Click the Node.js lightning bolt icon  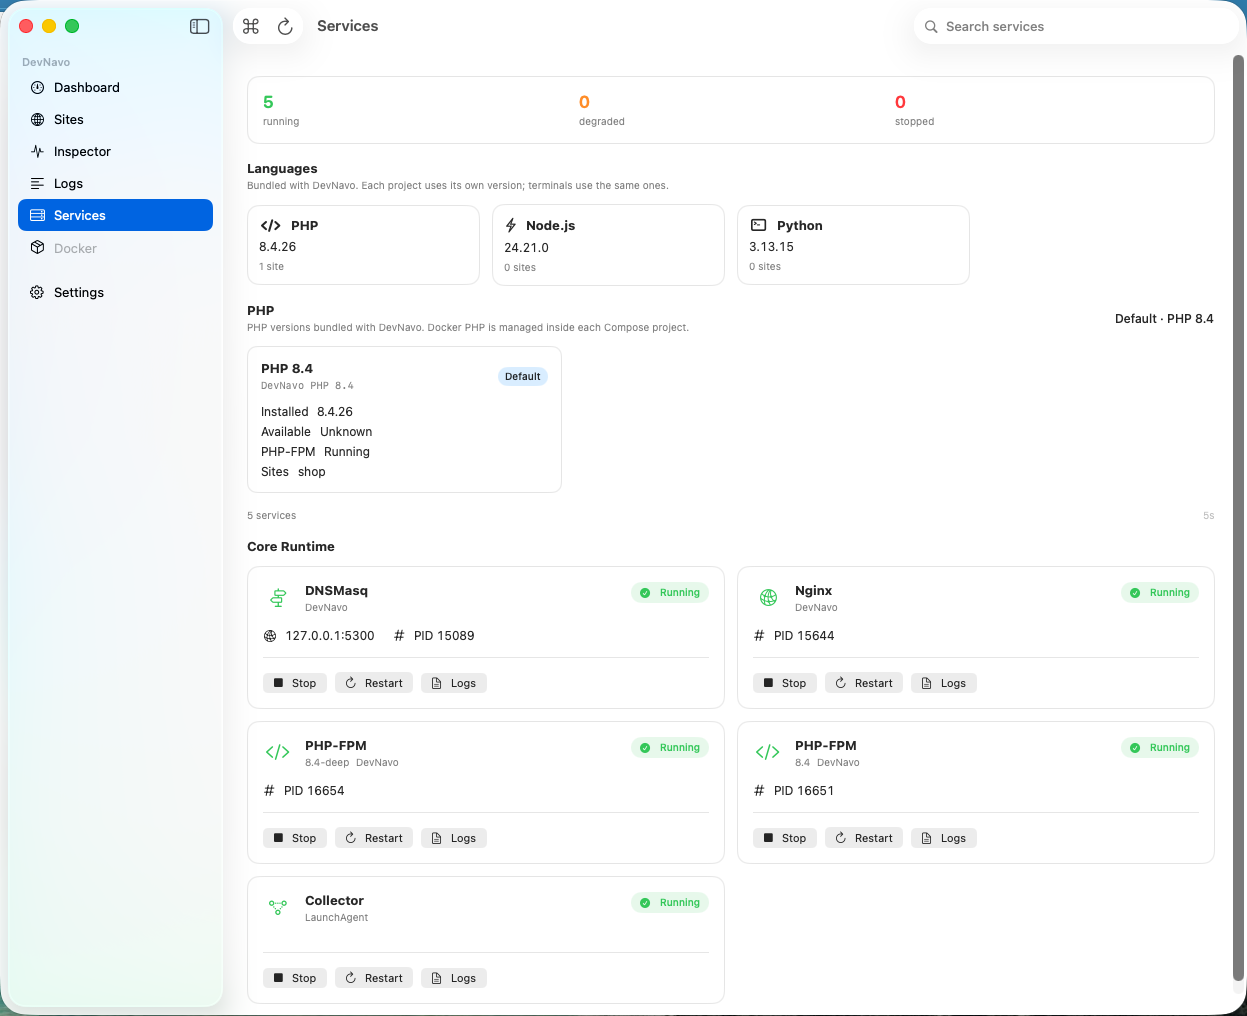[x=511, y=226]
